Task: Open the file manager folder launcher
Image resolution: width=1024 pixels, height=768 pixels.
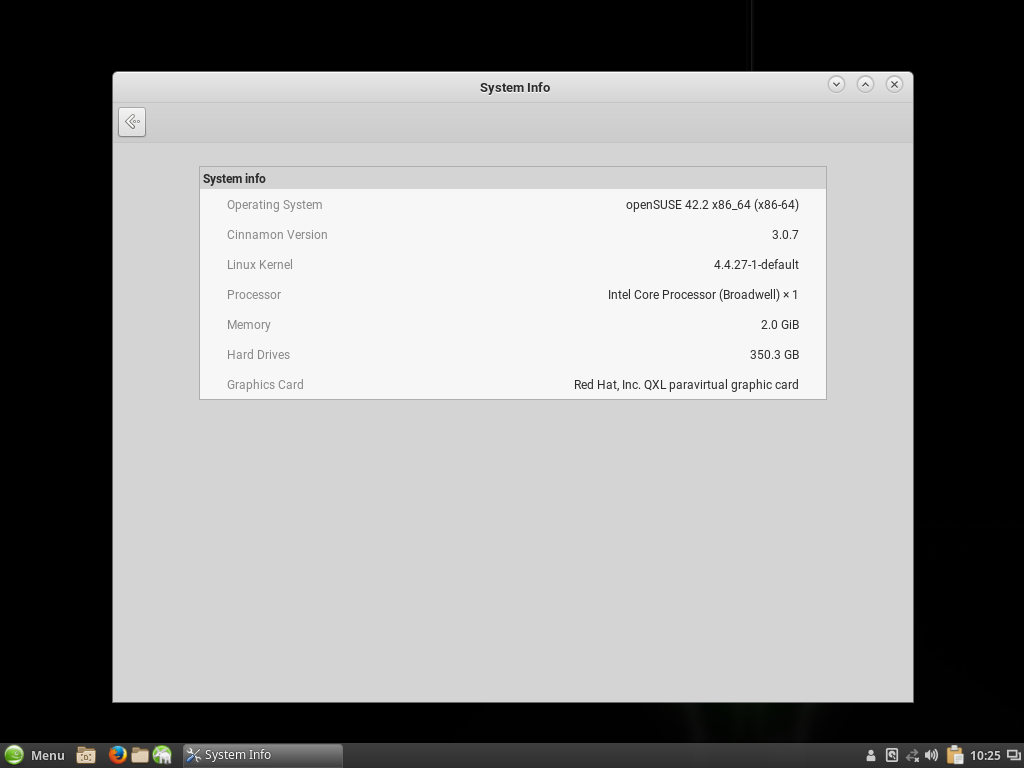Action: pos(140,755)
